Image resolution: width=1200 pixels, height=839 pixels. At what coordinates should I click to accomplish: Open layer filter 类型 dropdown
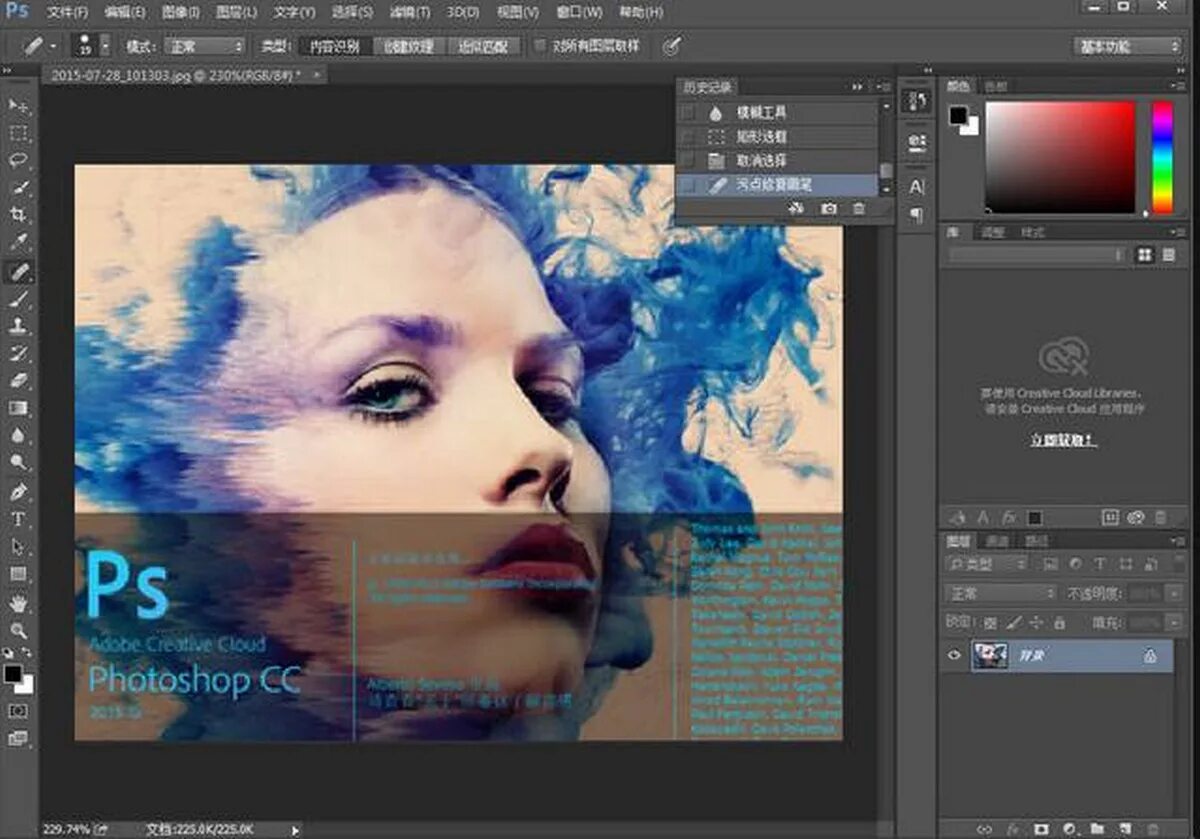pos(986,564)
